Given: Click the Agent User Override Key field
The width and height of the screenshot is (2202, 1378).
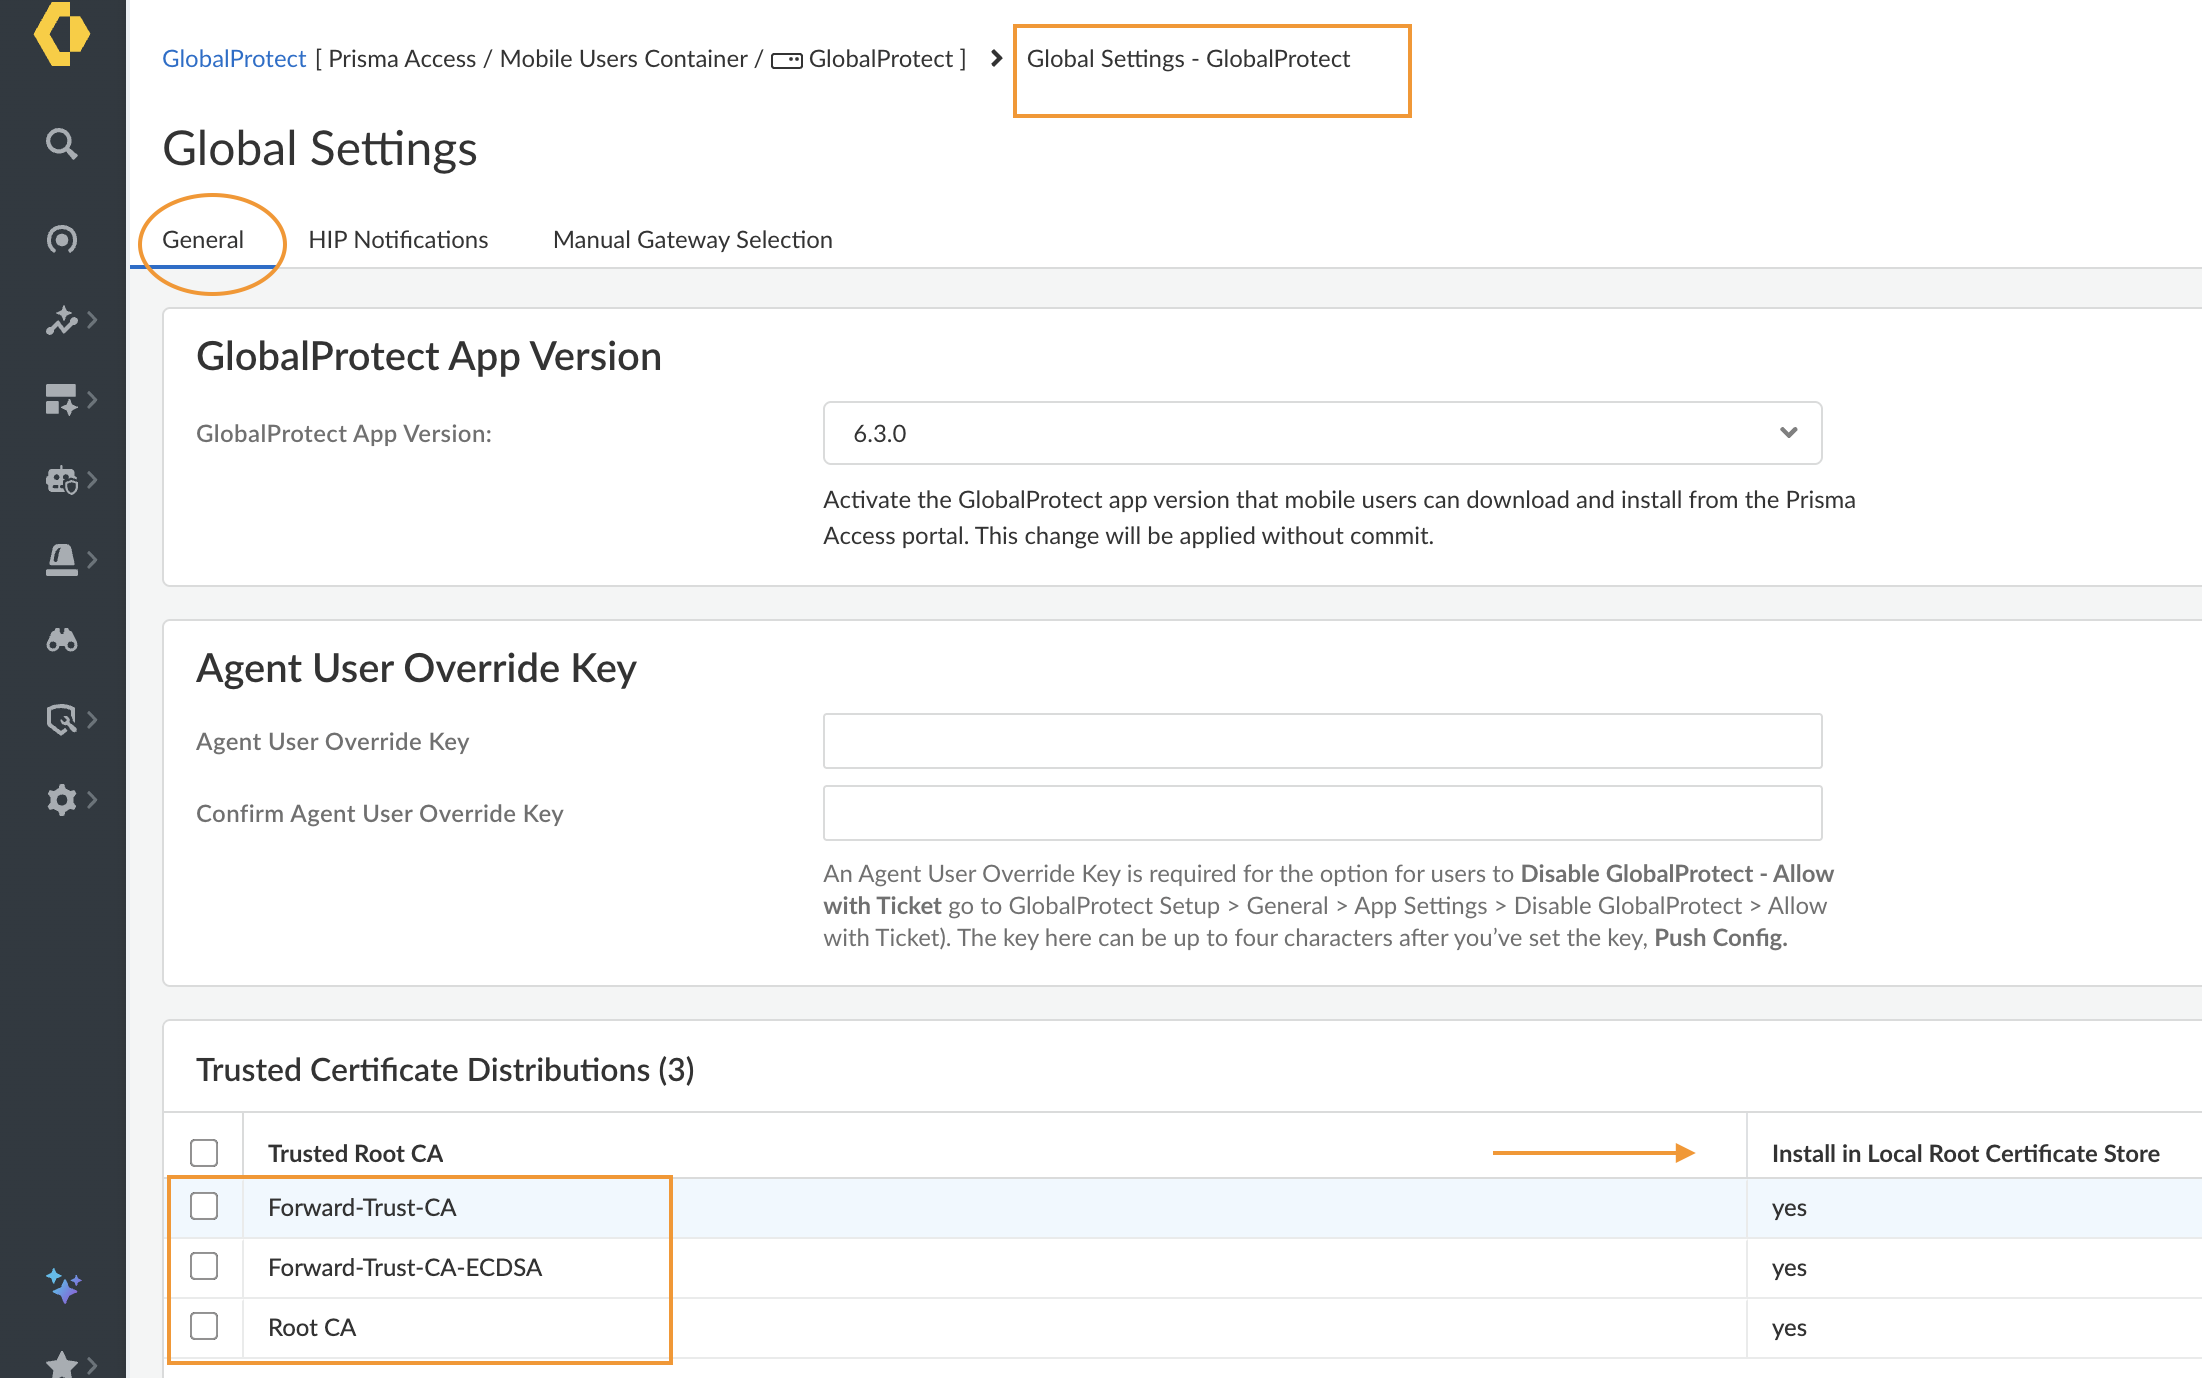Looking at the screenshot, I should tap(1321, 741).
